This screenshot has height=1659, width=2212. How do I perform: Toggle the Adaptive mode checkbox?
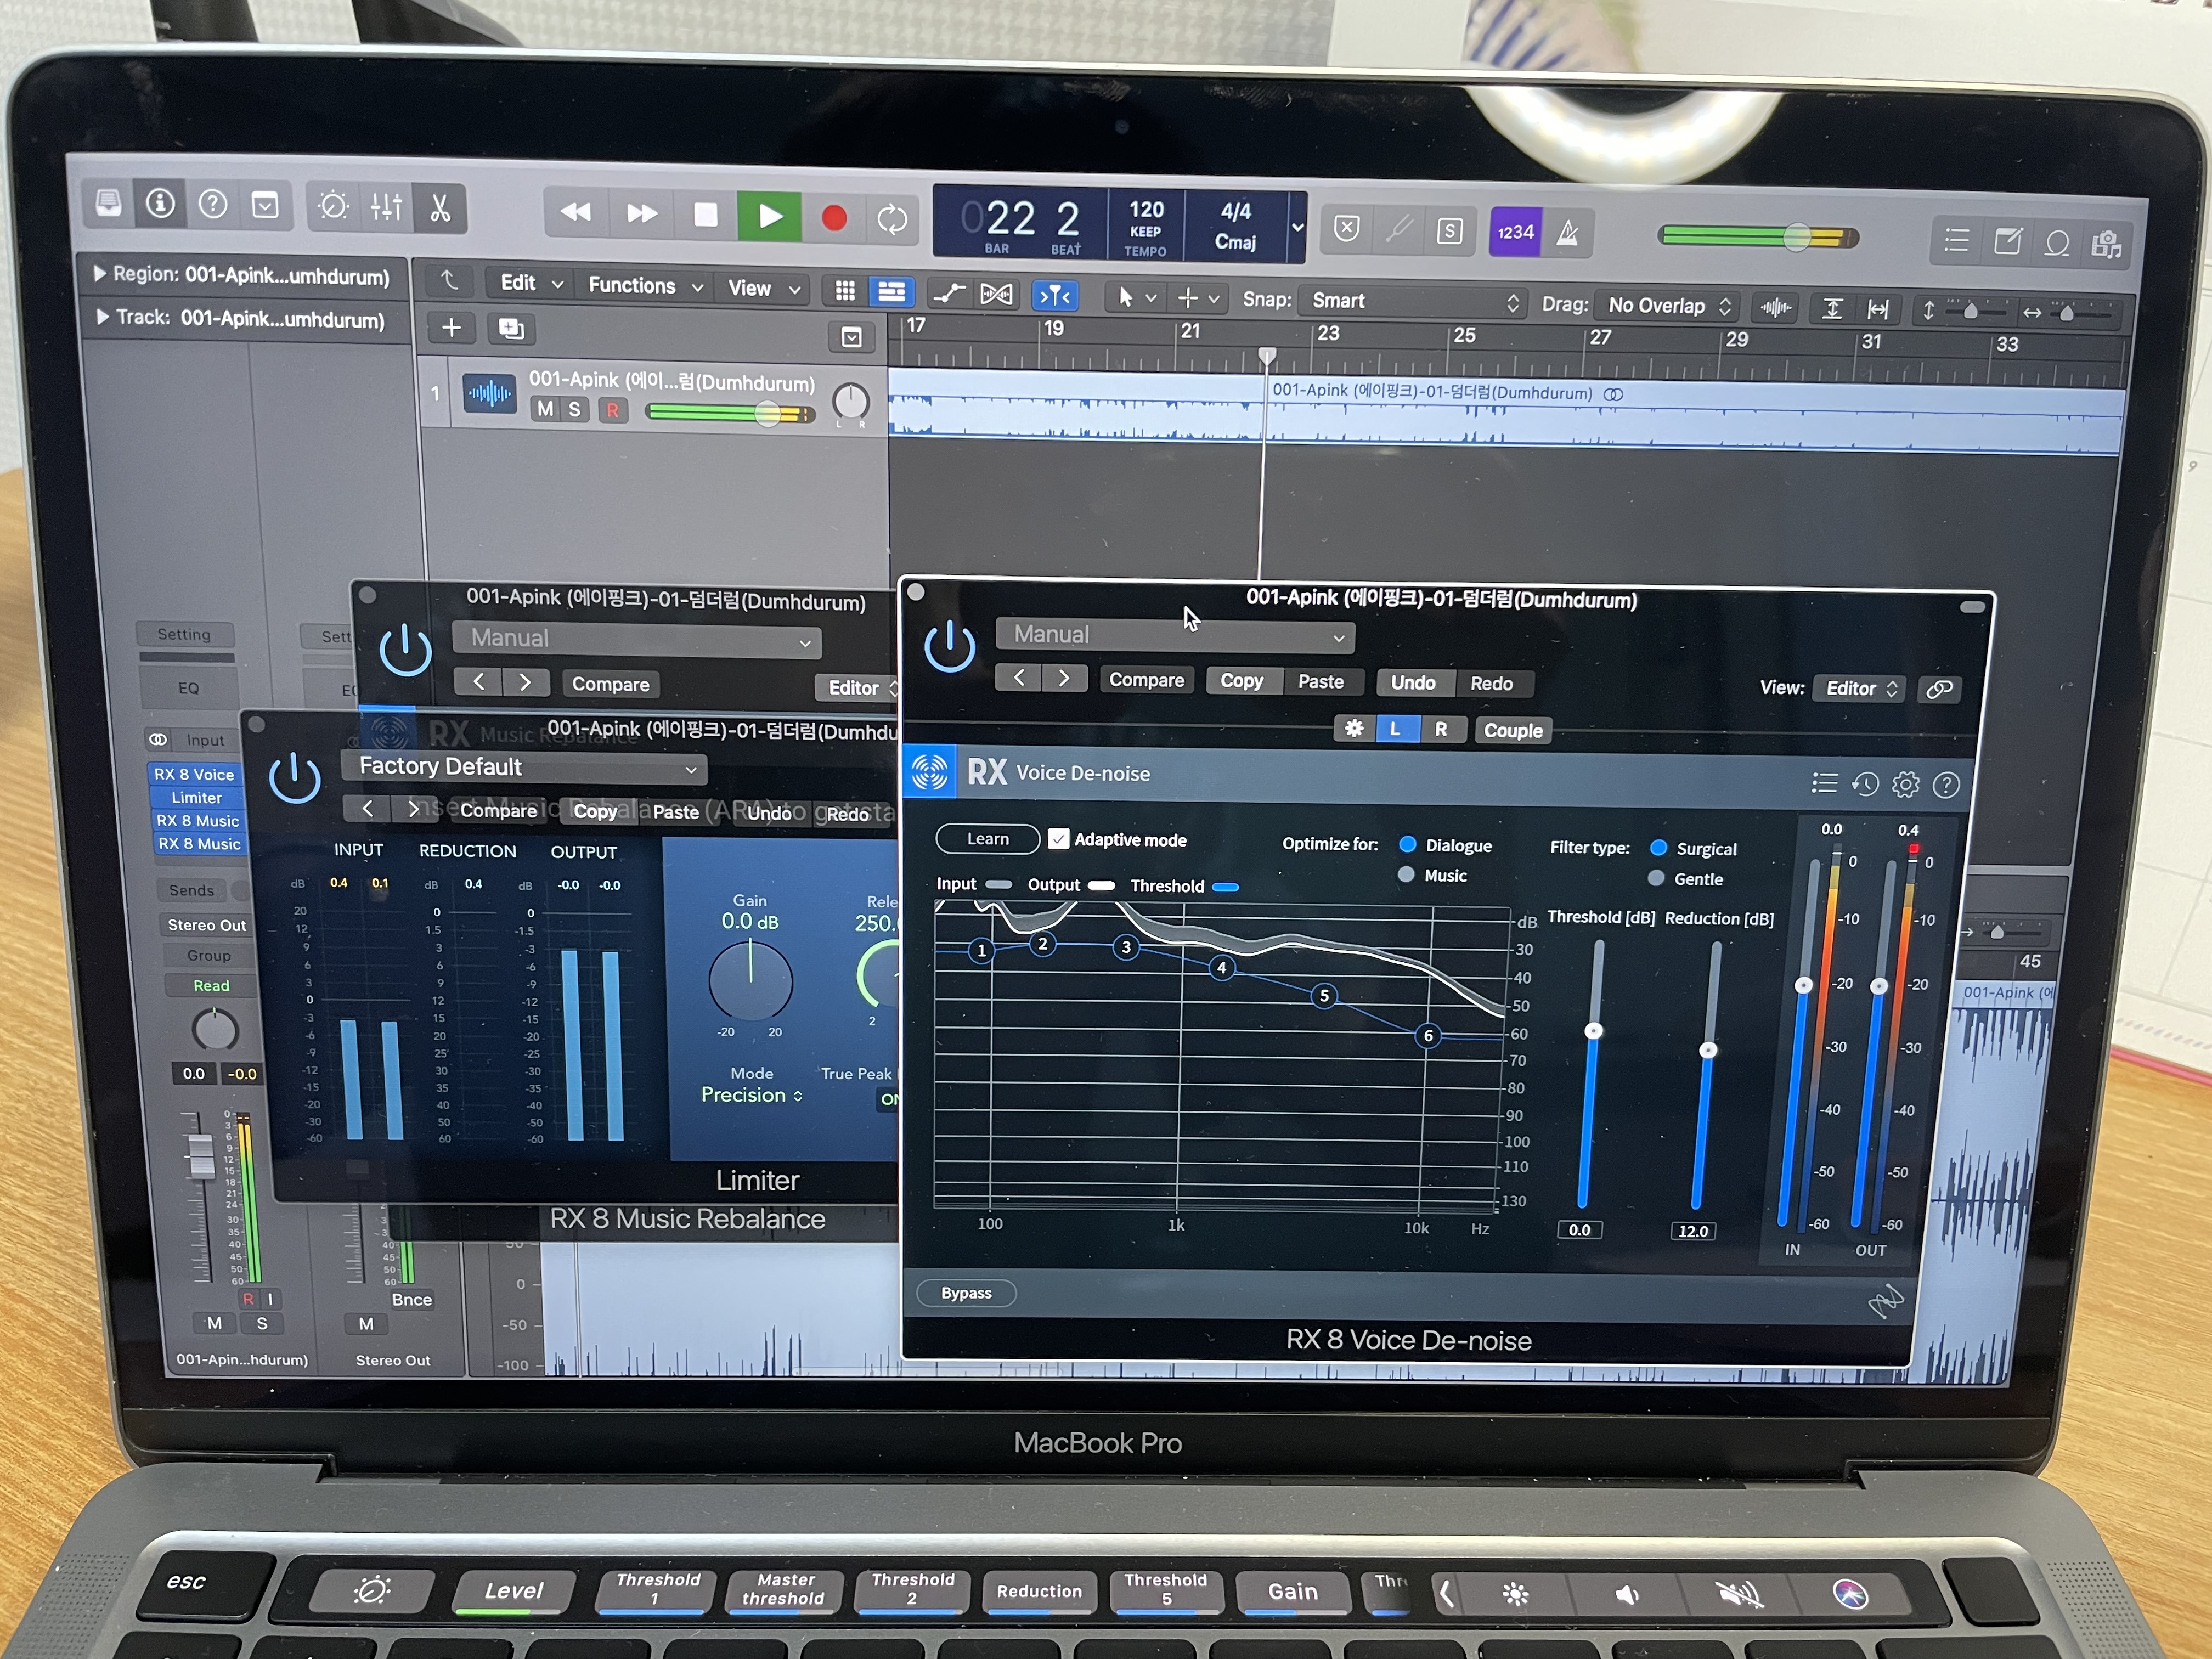tap(1059, 839)
